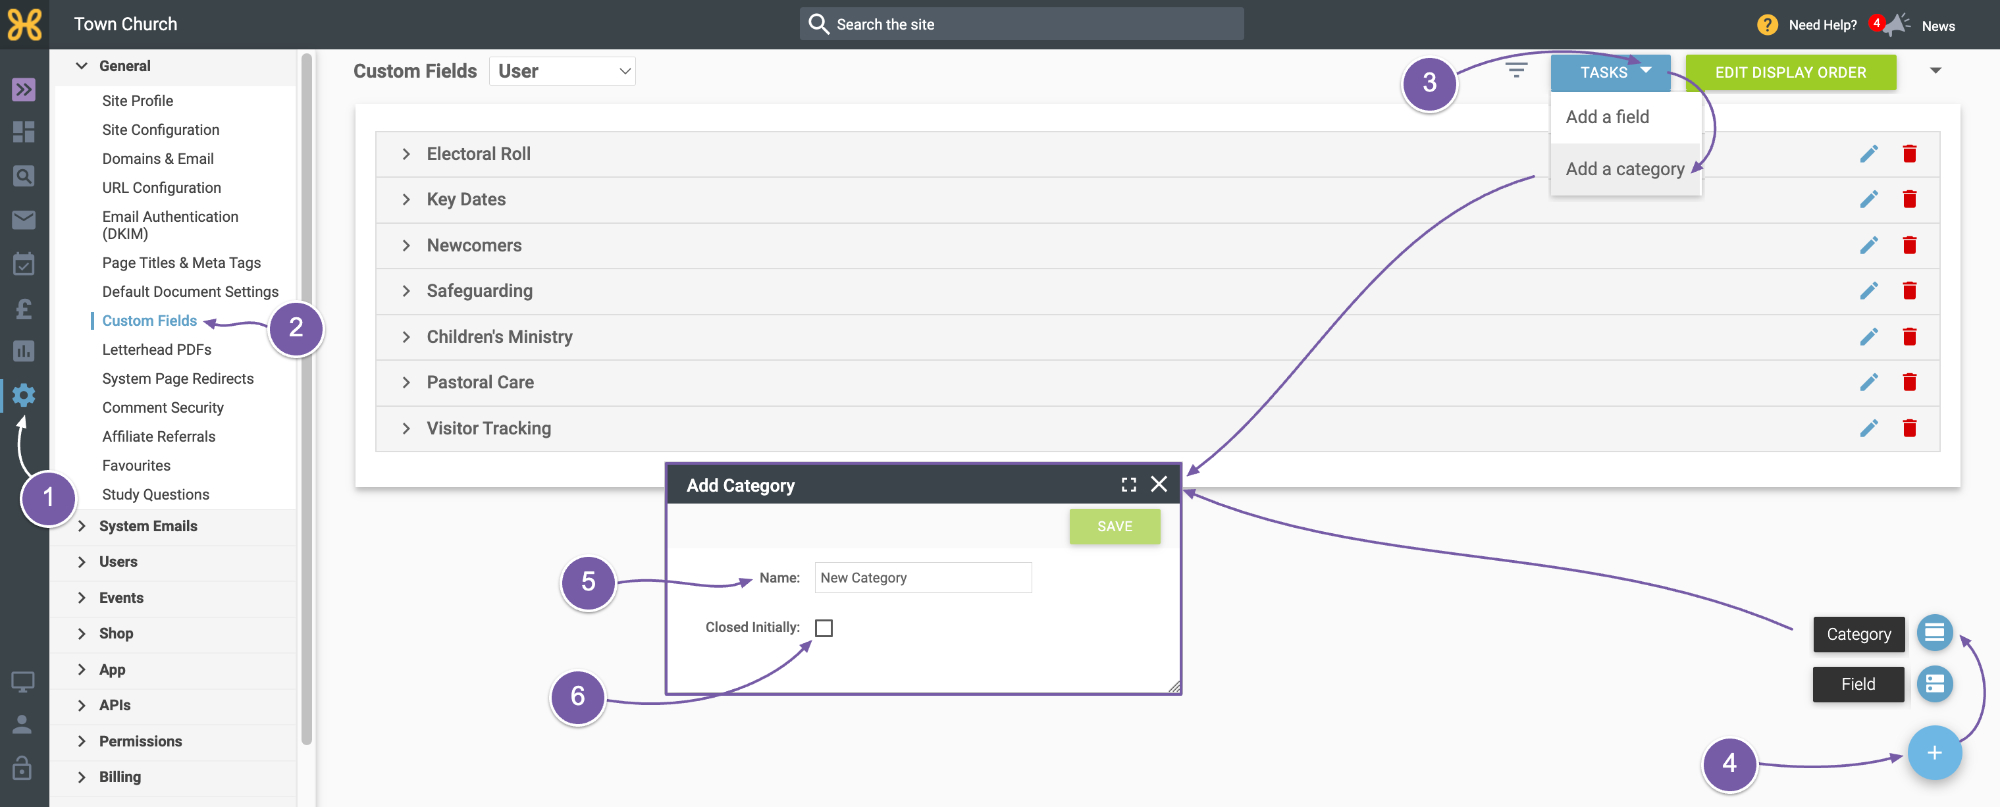2000x807 pixels.
Task: Maximize the Add Category dialog fullscreen icon
Action: [x=1129, y=485]
